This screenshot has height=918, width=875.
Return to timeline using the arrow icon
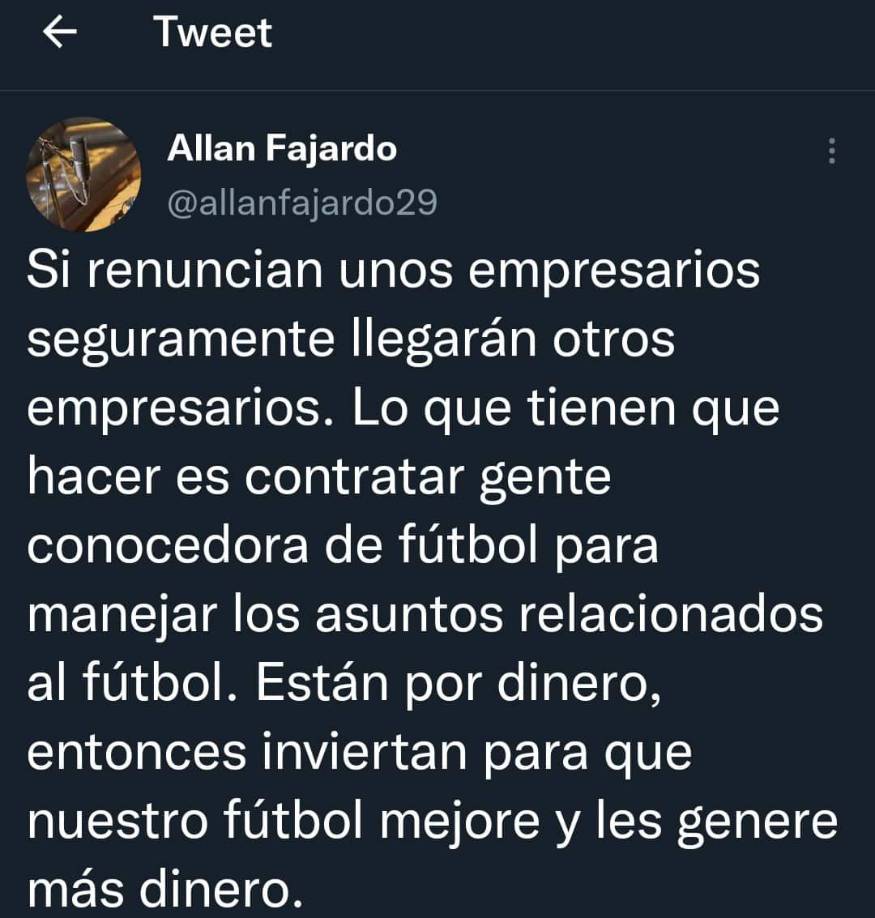tap(59, 33)
